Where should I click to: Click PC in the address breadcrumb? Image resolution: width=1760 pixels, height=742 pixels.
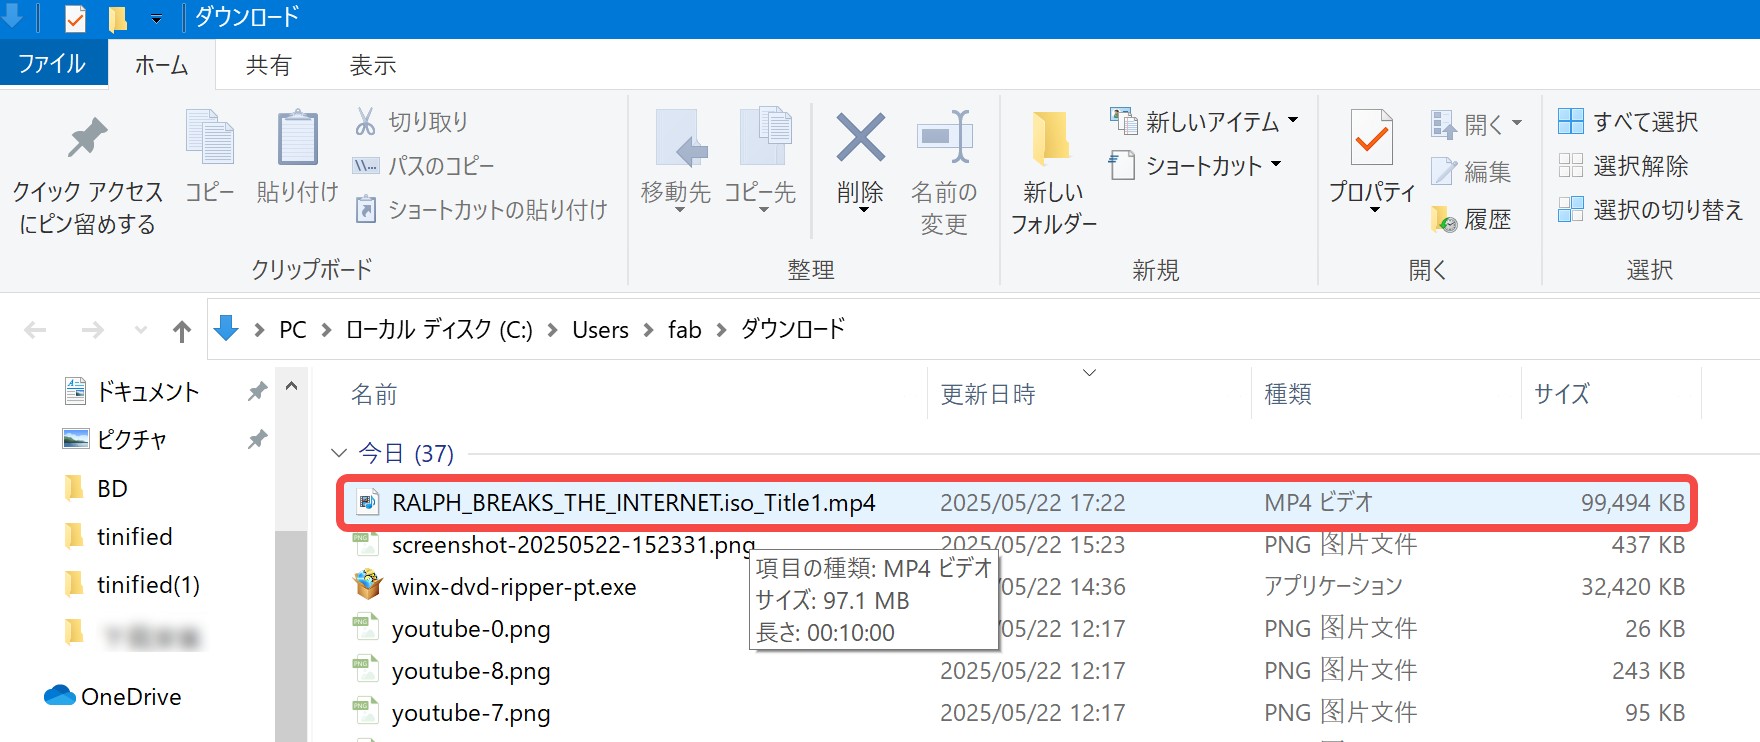[x=293, y=330]
